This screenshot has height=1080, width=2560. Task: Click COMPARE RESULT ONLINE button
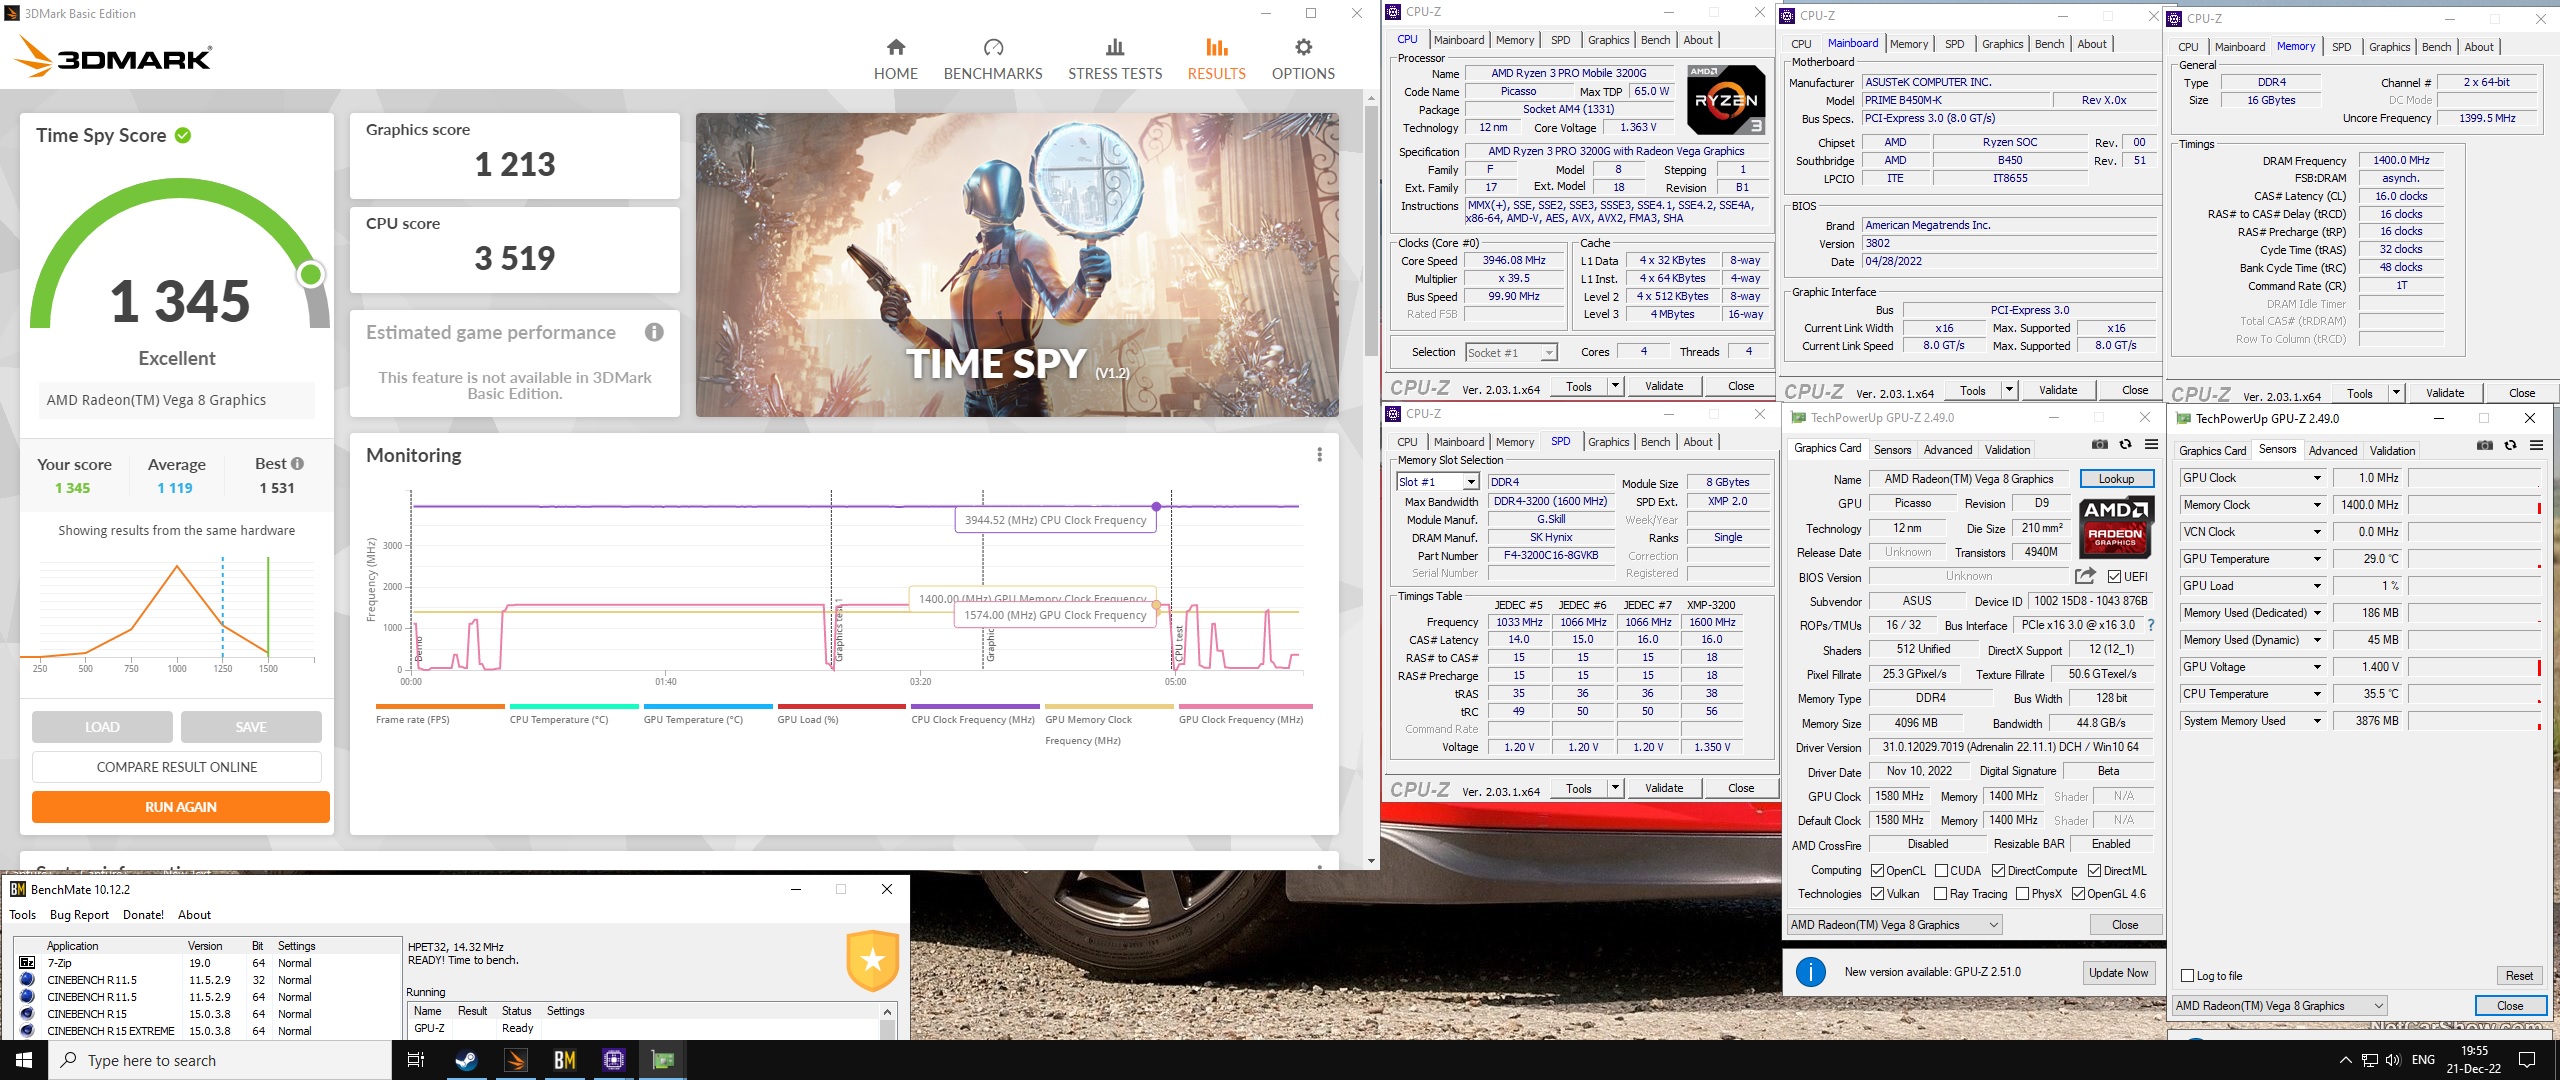tap(177, 767)
